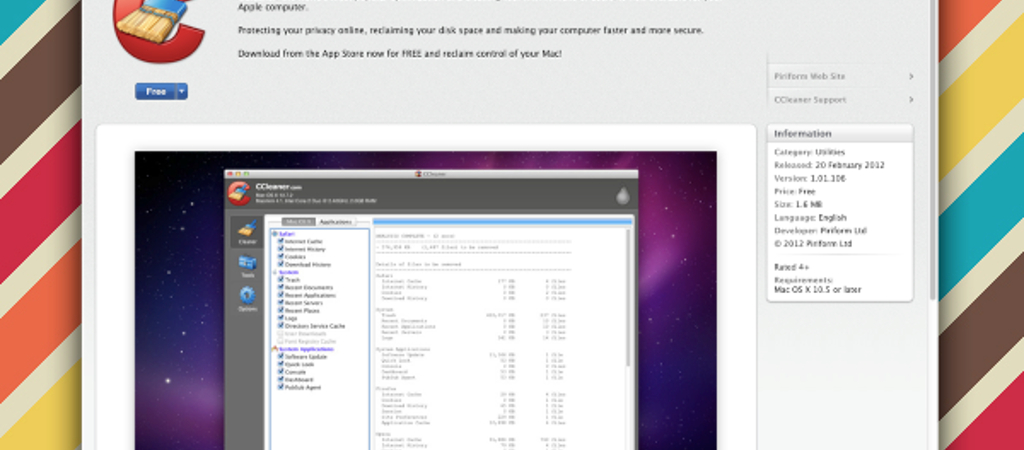Click the Category: Utilities text
Image resolution: width=1024 pixels, height=450 pixels.
[x=809, y=152]
